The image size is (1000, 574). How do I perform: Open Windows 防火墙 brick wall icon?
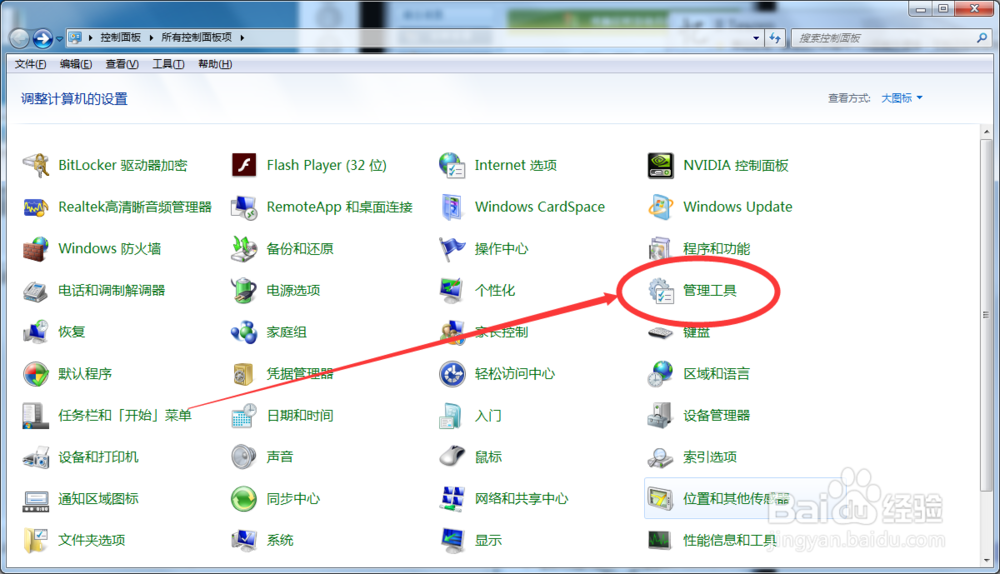(x=36, y=249)
